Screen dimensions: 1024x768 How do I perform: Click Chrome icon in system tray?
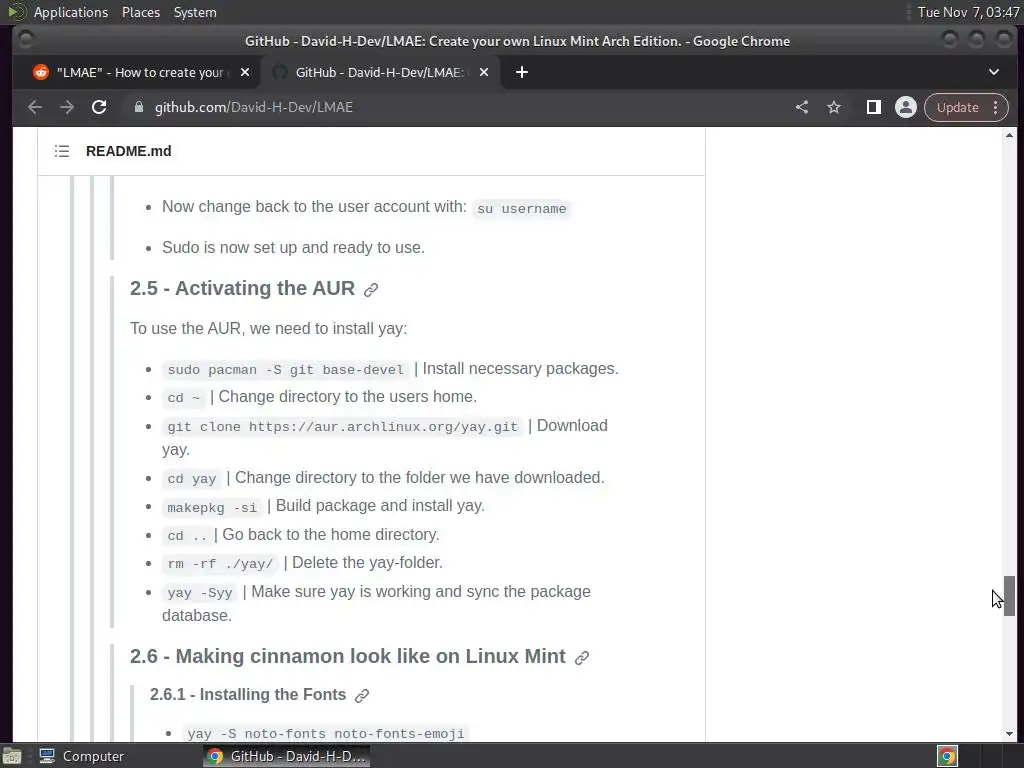pos(948,756)
